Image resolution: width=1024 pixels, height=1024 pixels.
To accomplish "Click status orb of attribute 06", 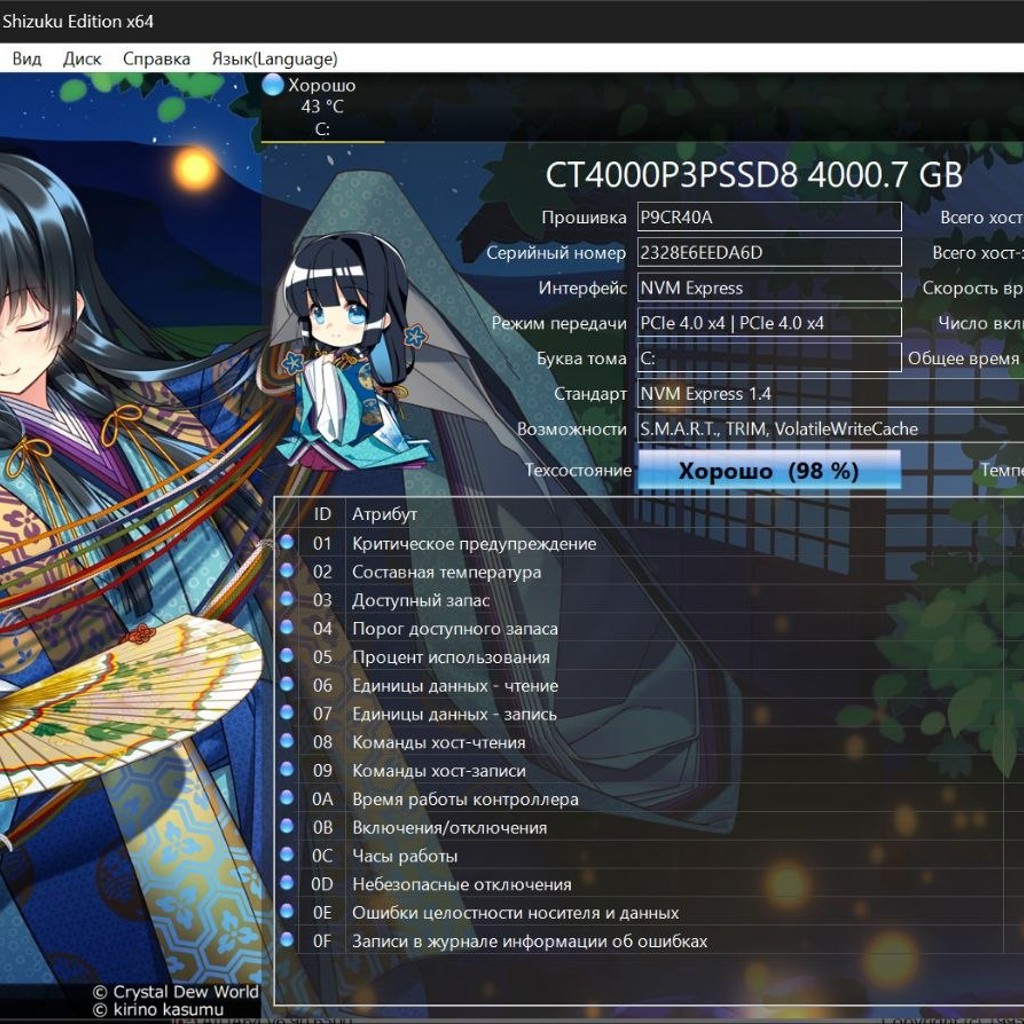I will [x=286, y=684].
